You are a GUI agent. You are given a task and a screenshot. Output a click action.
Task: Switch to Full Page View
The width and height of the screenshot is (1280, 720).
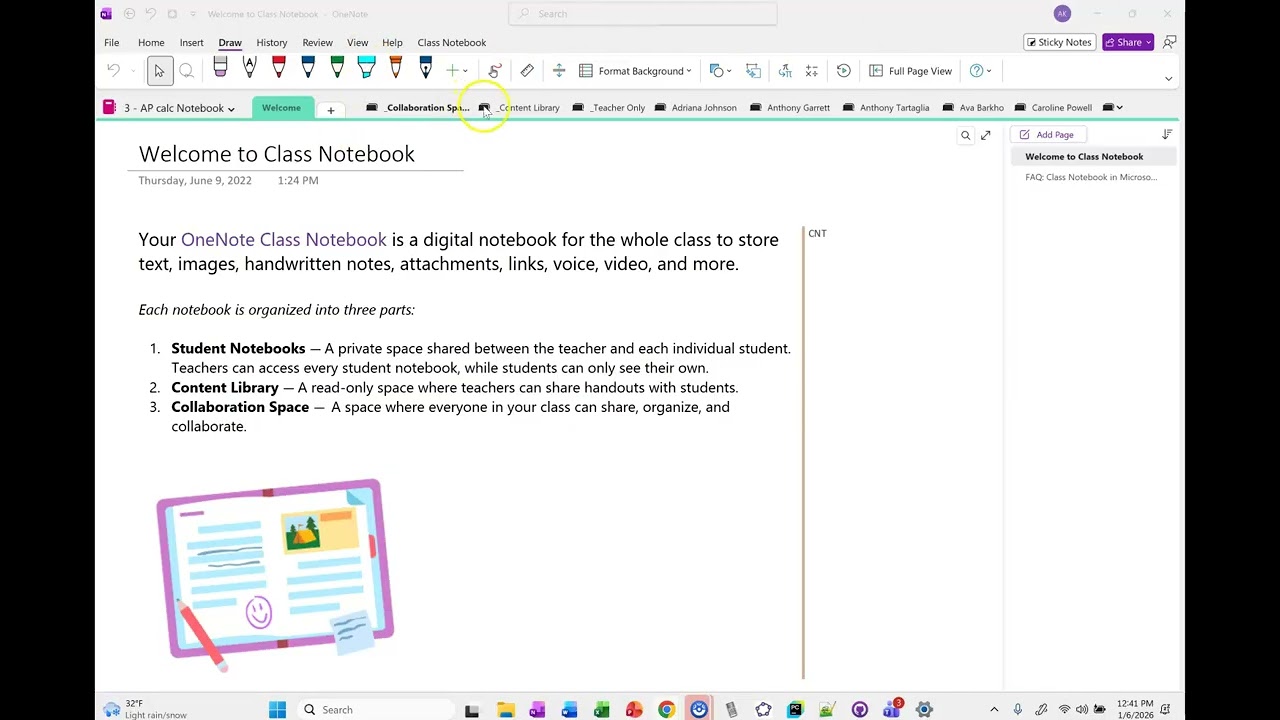pos(910,71)
